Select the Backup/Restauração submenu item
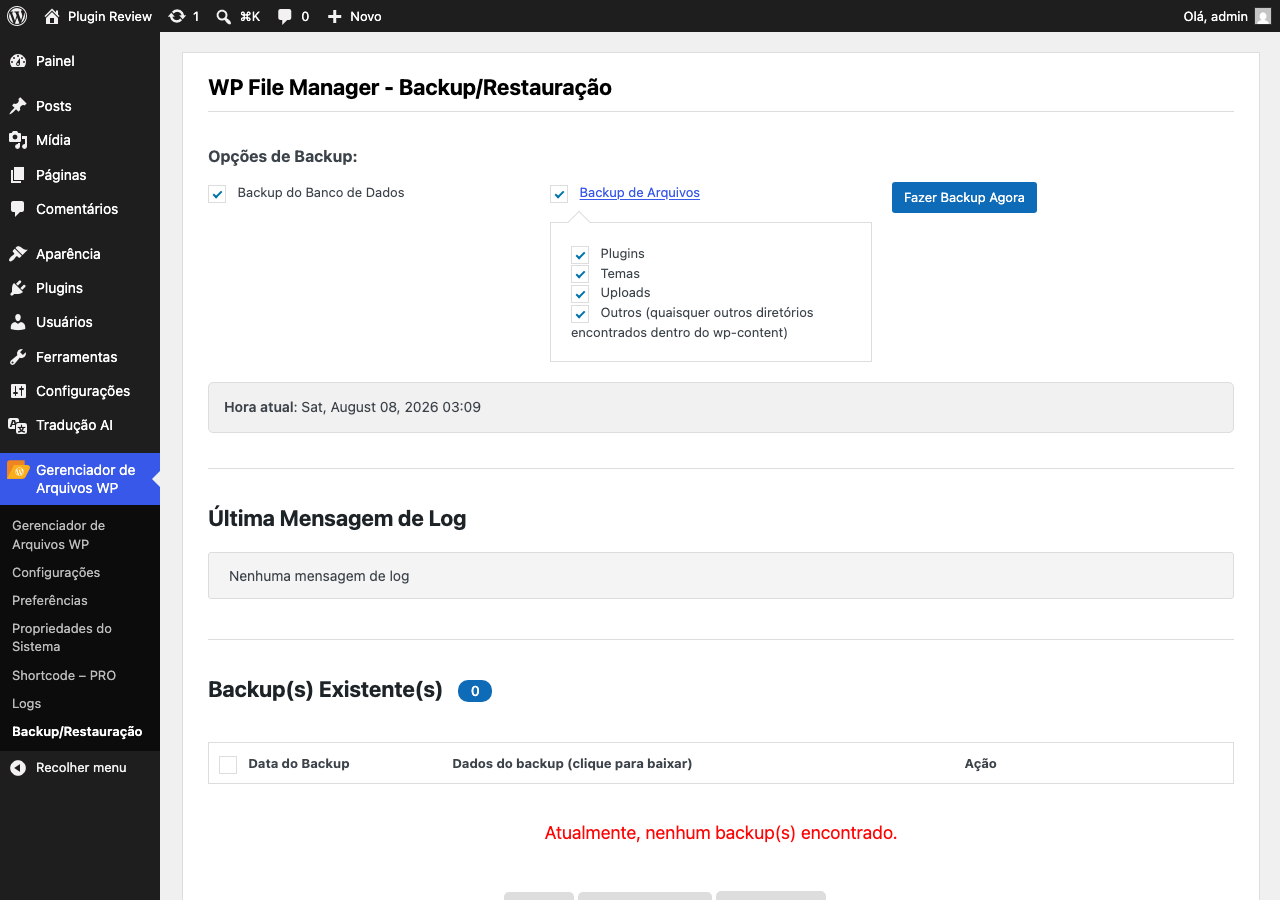The image size is (1280, 900). point(77,732)
